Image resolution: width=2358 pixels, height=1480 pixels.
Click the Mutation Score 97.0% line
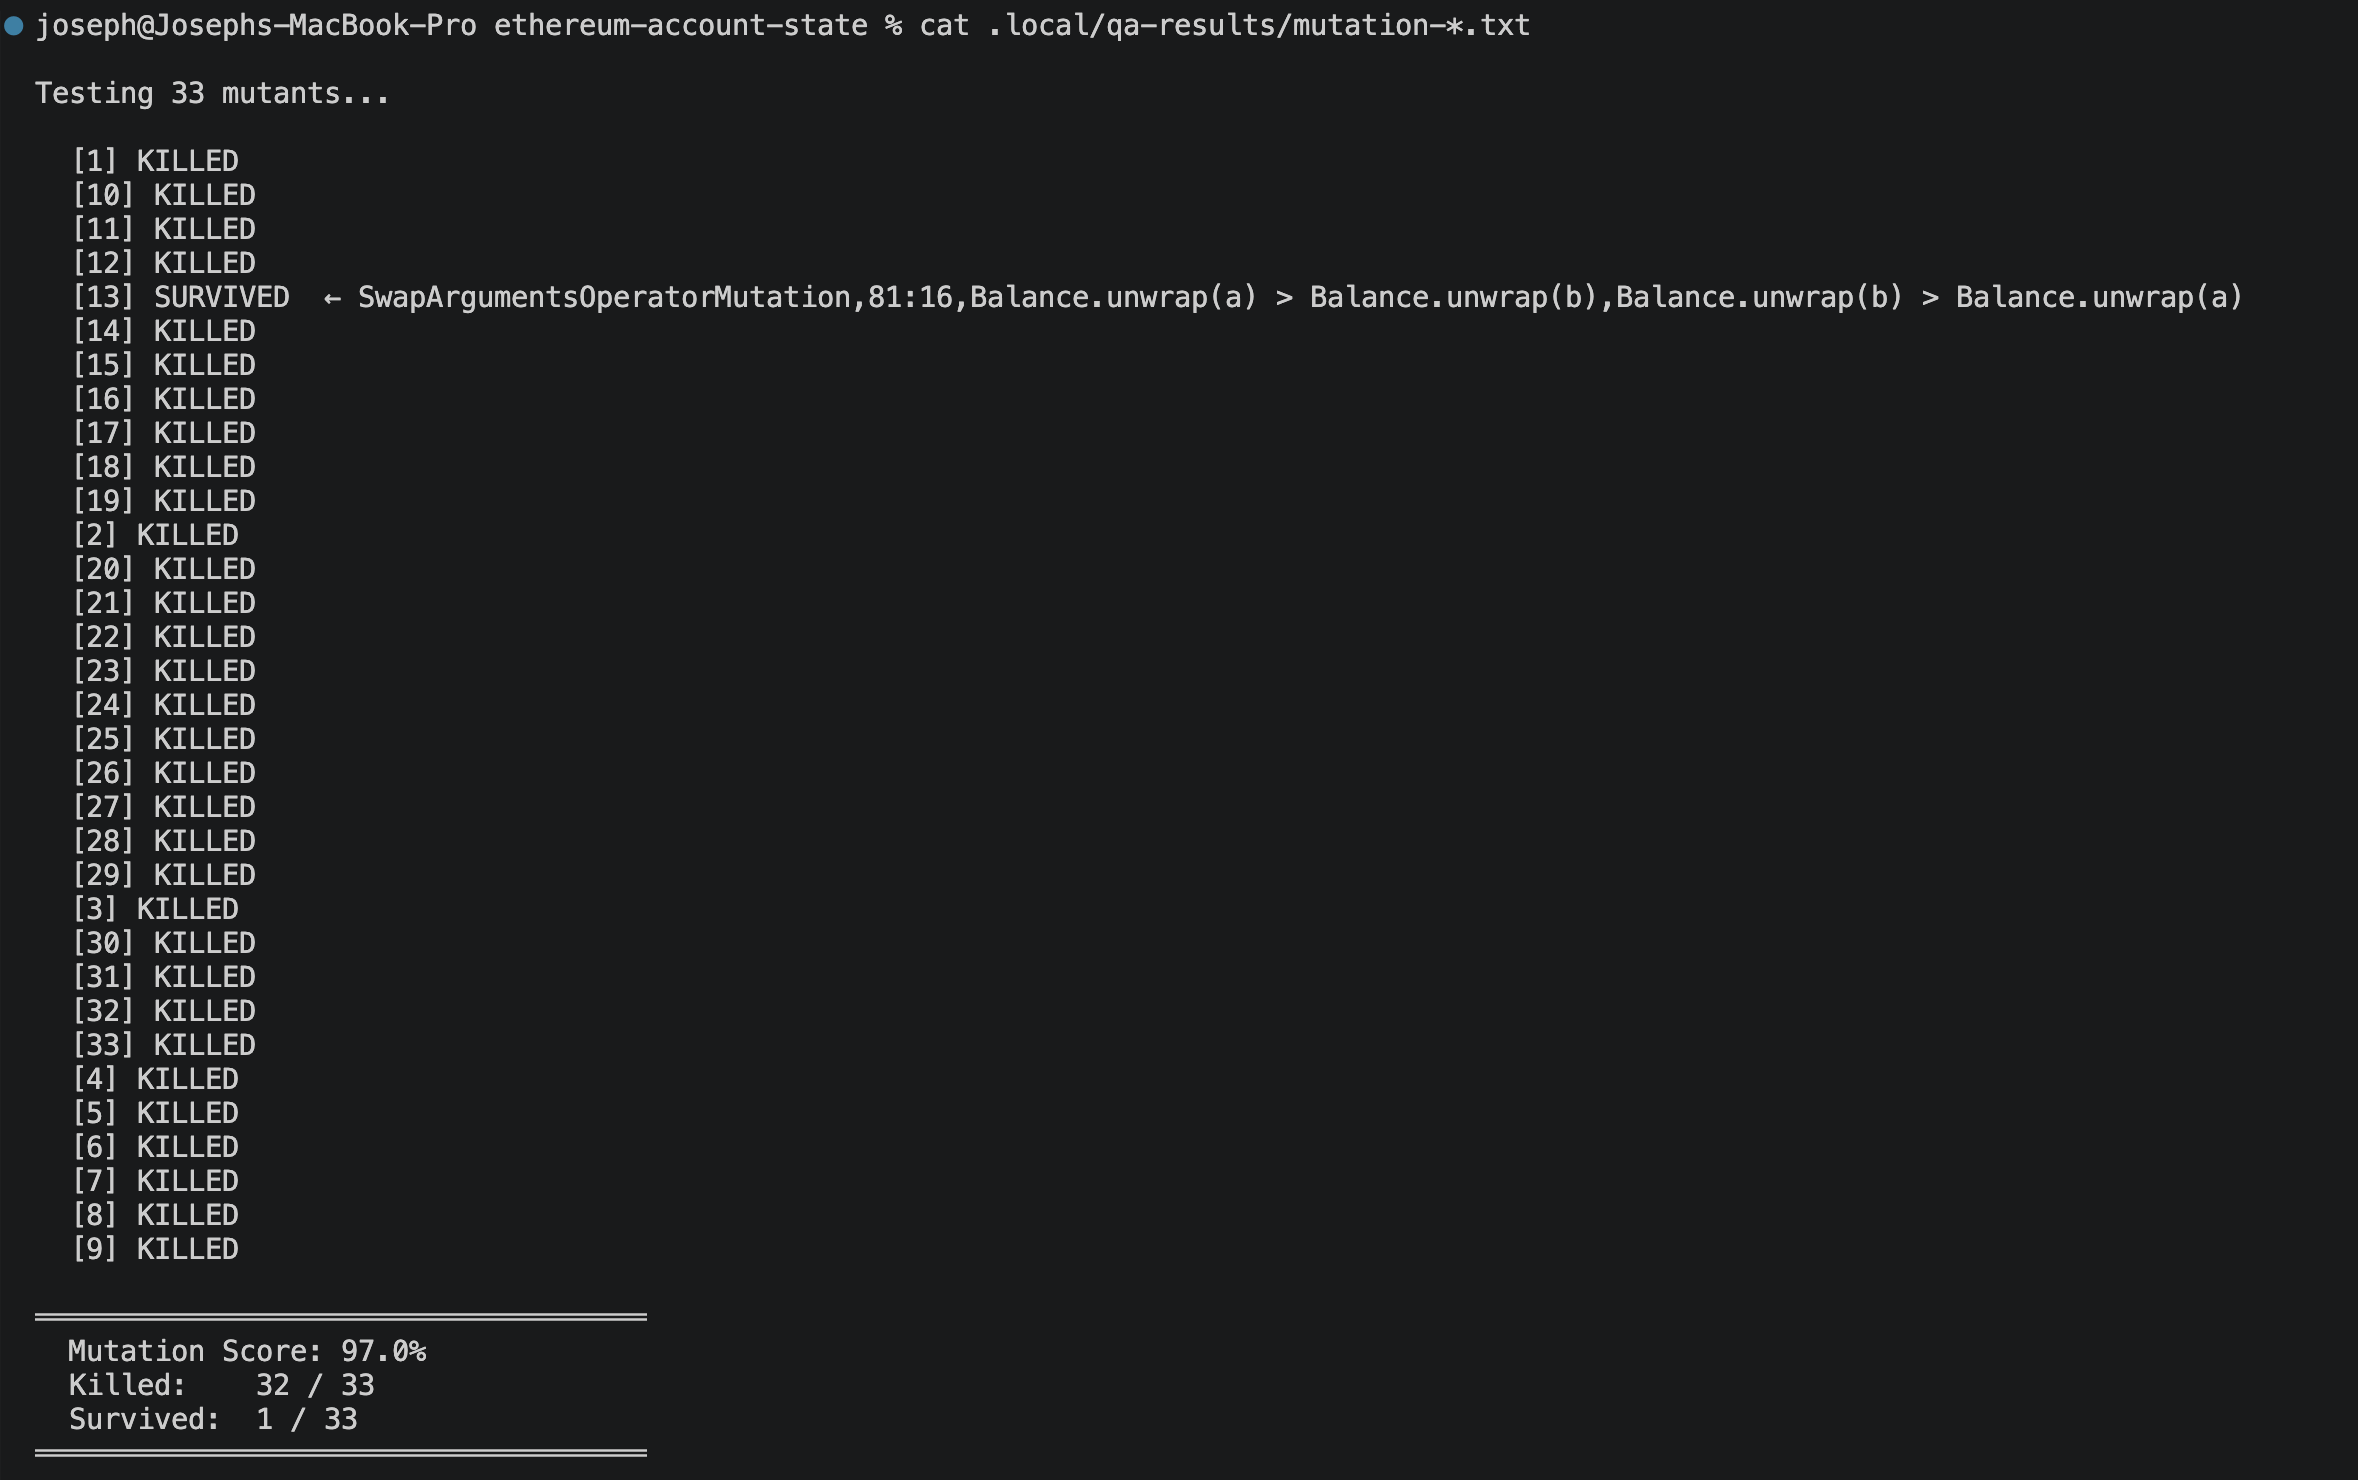pos(247,1352)
